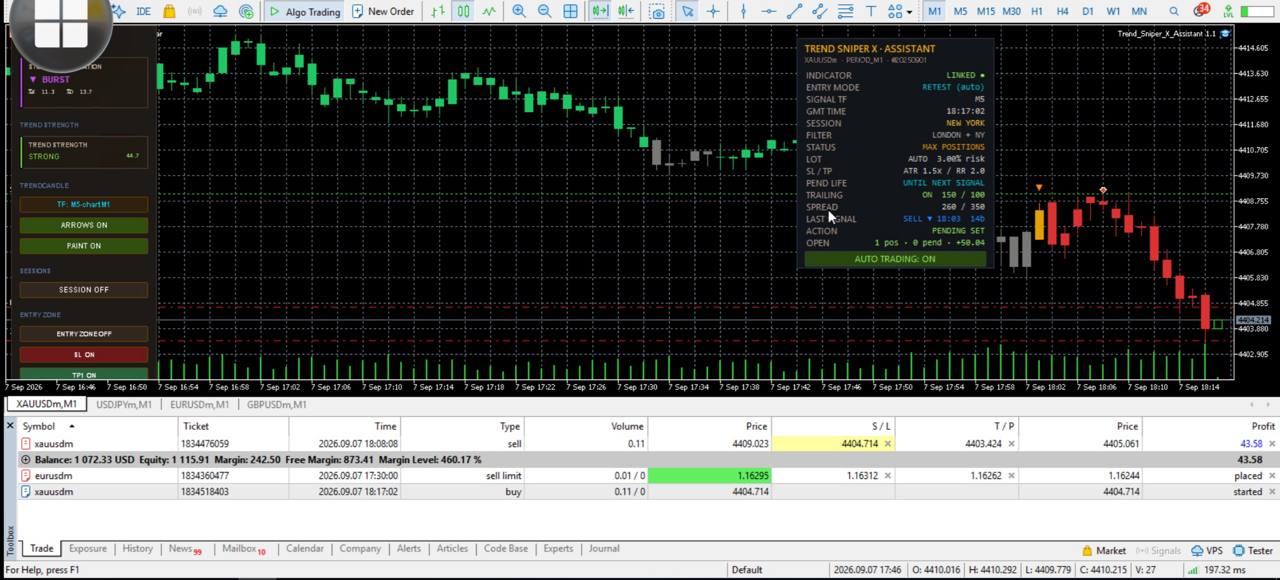Image resolution: width=1280 pixels, height=580 pixels.
Task: Zoom in on the chart
Action: point(519,11)
